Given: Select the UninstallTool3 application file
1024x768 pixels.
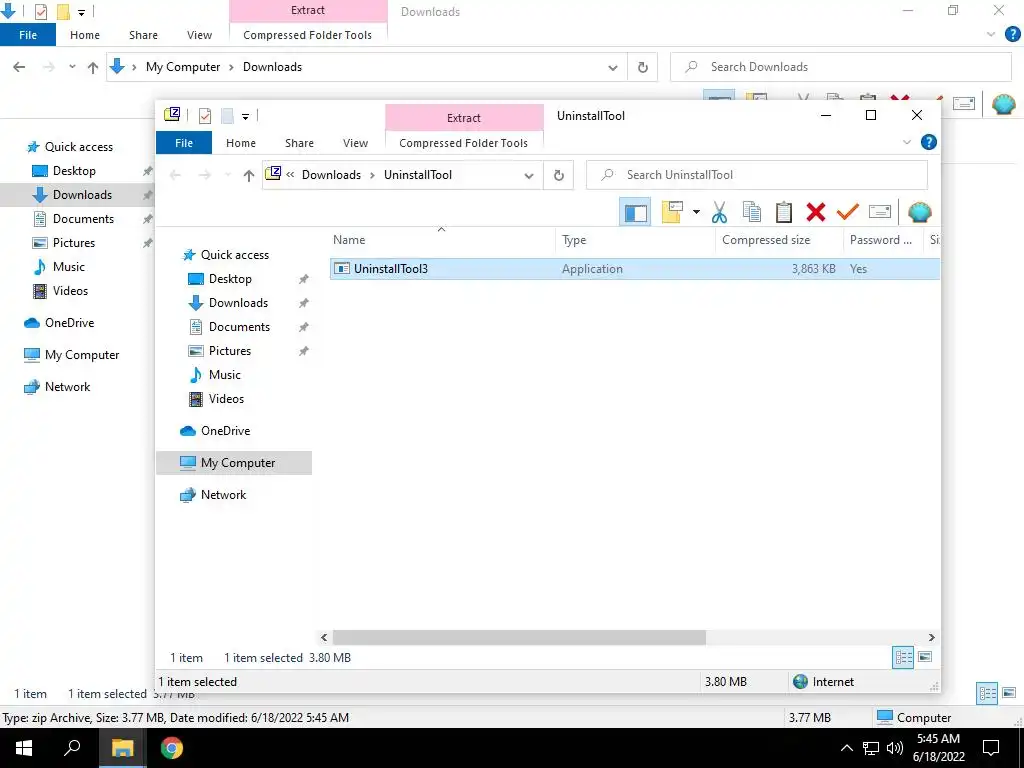Looking at the screenshot, I should click(635, 269).
